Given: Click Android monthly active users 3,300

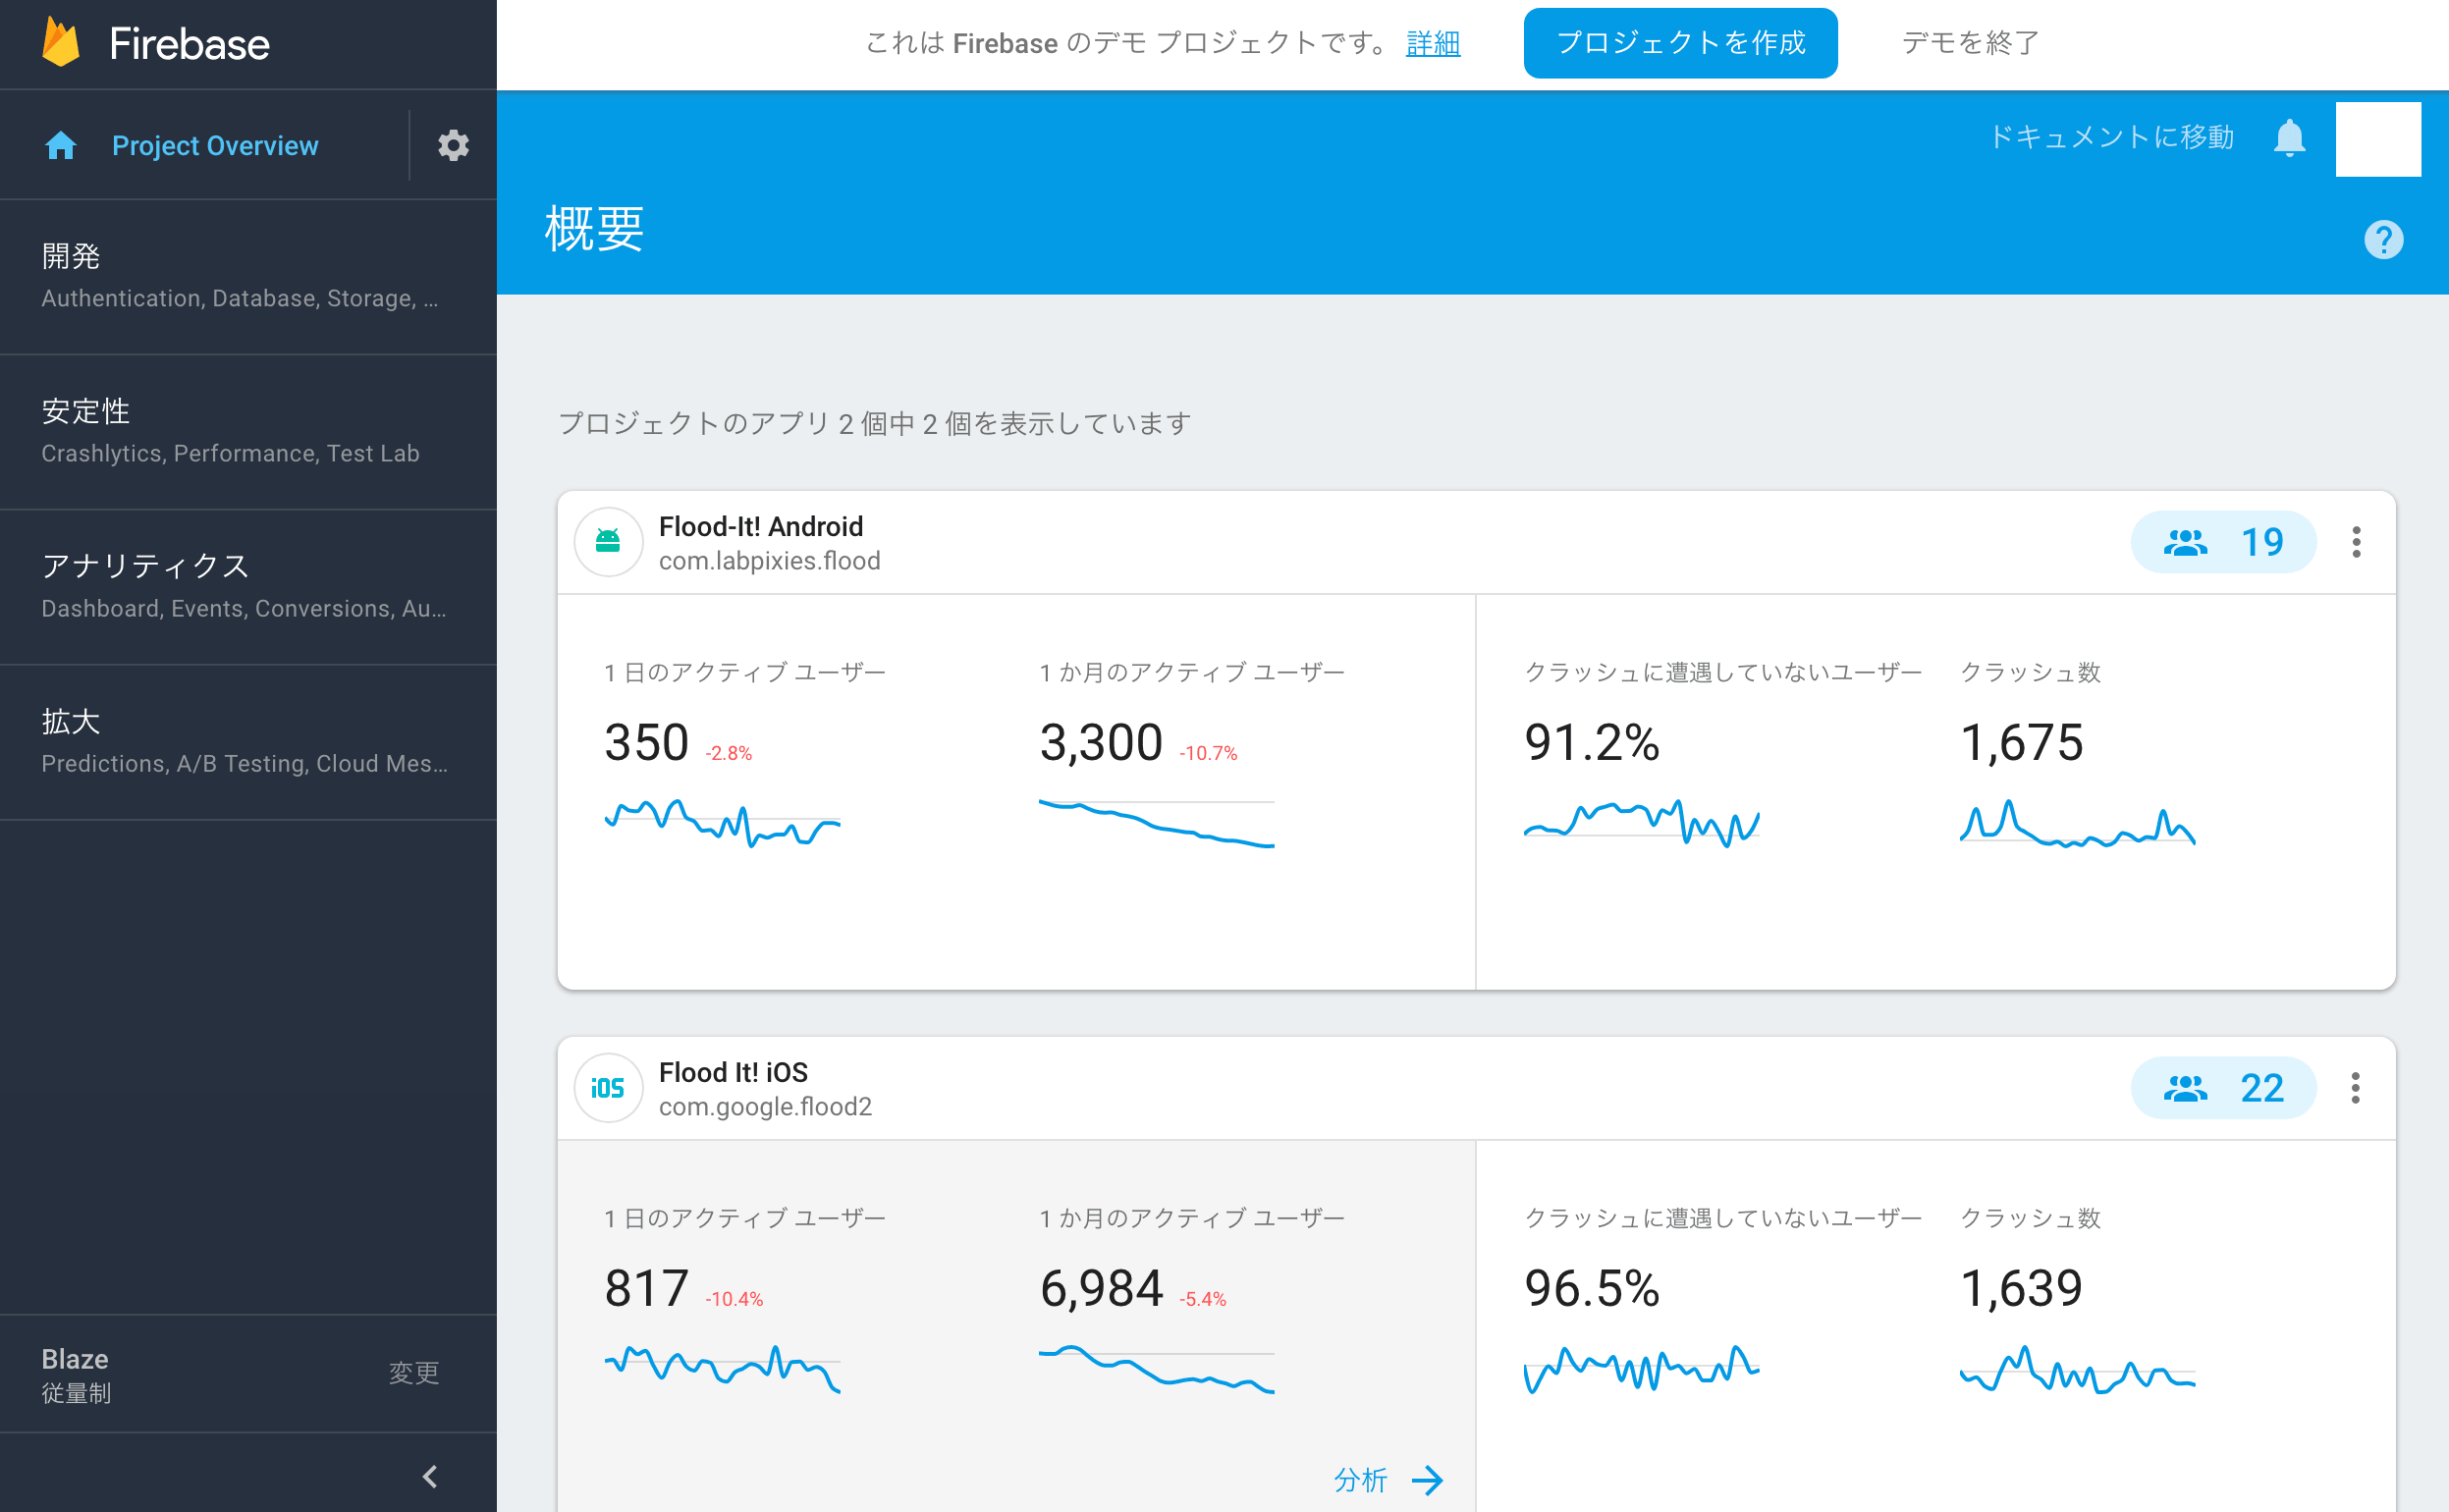Looking at the screenshot, I should pos(1101,743).
